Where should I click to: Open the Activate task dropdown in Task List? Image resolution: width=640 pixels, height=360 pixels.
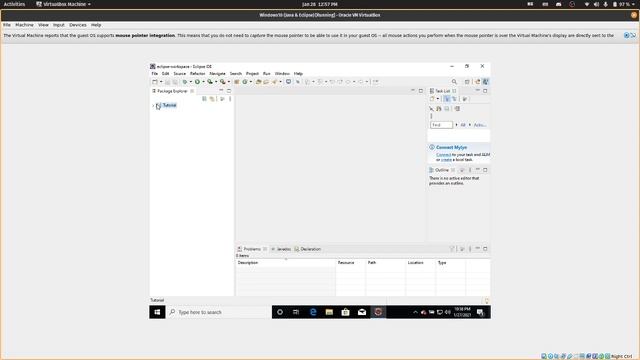point(470,125)
